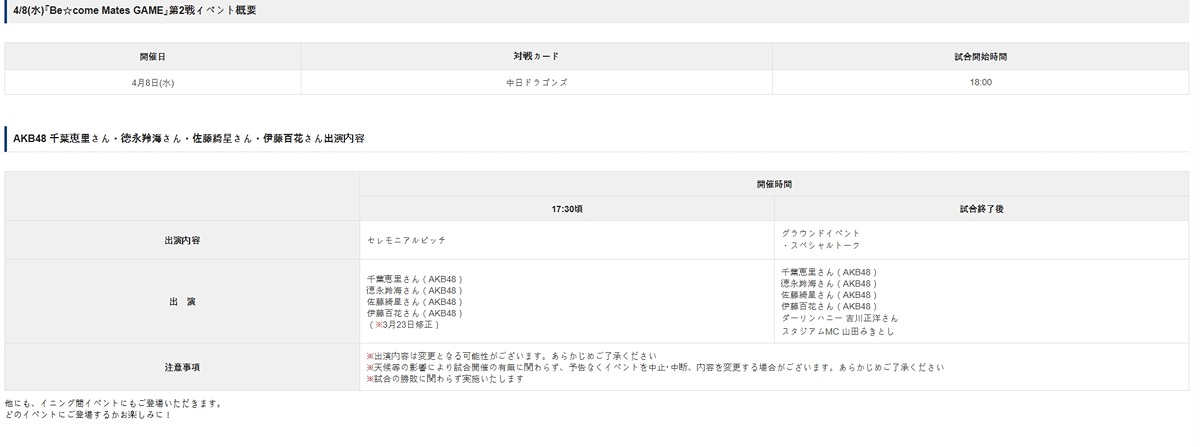The image size is (1200, 447).
Task: Click the 対戦カード column header
Action: pyautogui.click(x=536, y=56)
